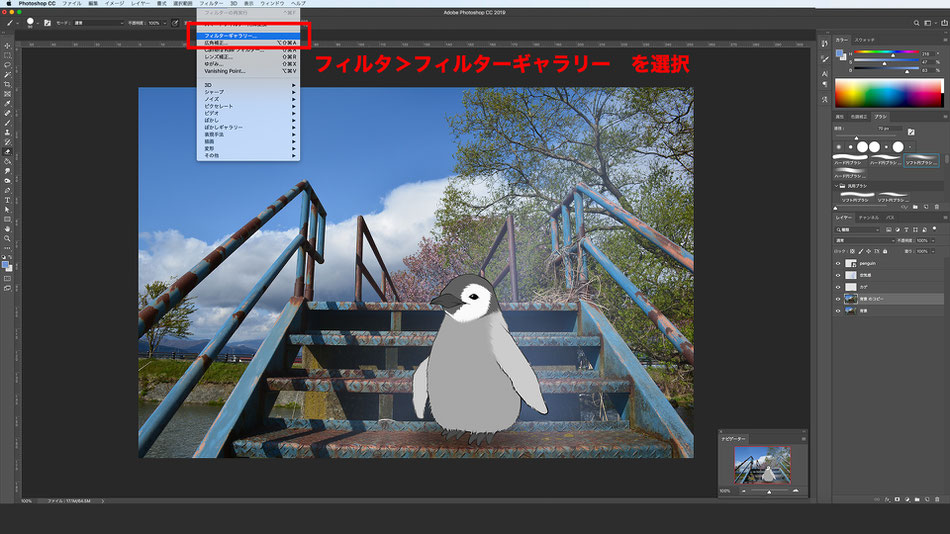
Task: Switch to the スウォッチ tab
Action: pyautogui.click(x=865, y=40)
